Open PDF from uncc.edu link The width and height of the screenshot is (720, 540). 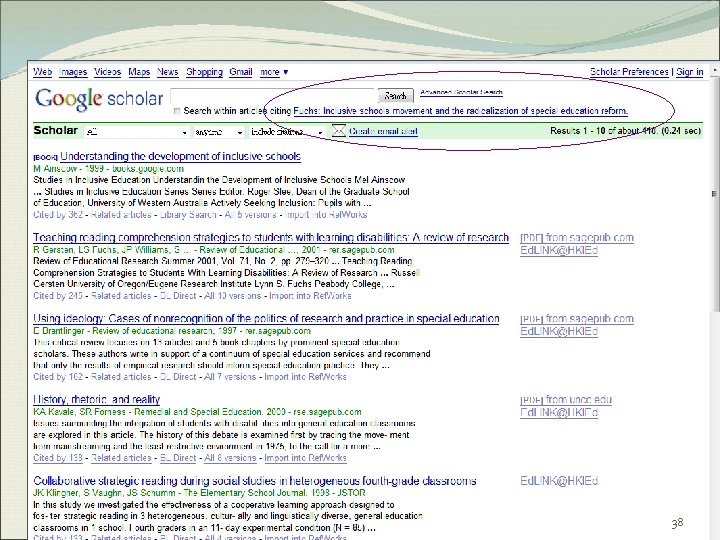click(566, 400)
